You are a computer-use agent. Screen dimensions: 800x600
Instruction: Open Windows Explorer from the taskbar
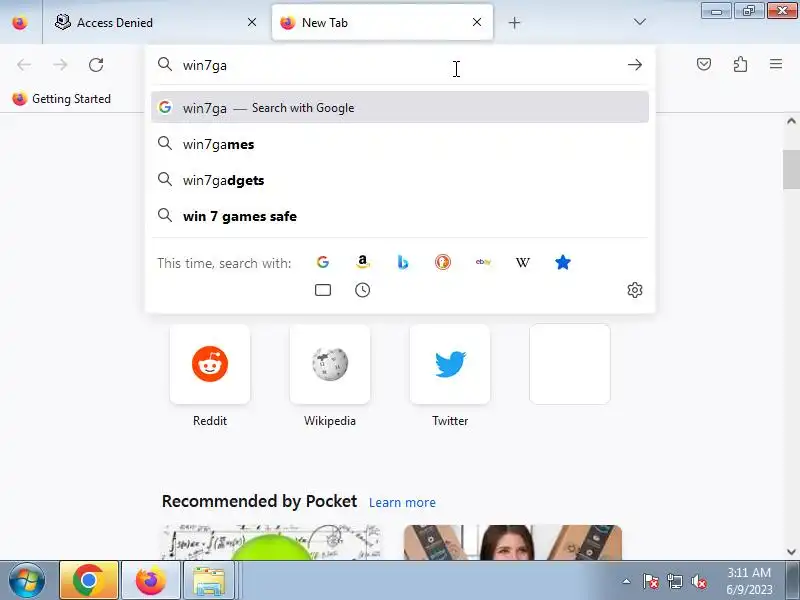point(209,580)
